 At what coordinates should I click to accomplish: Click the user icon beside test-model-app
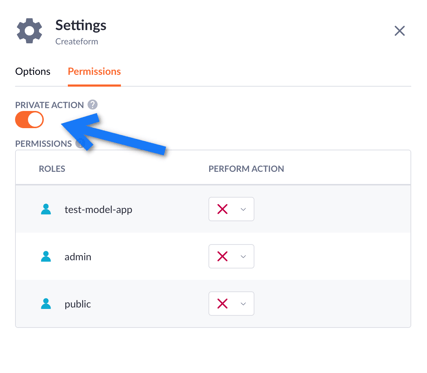coord(46,209)
